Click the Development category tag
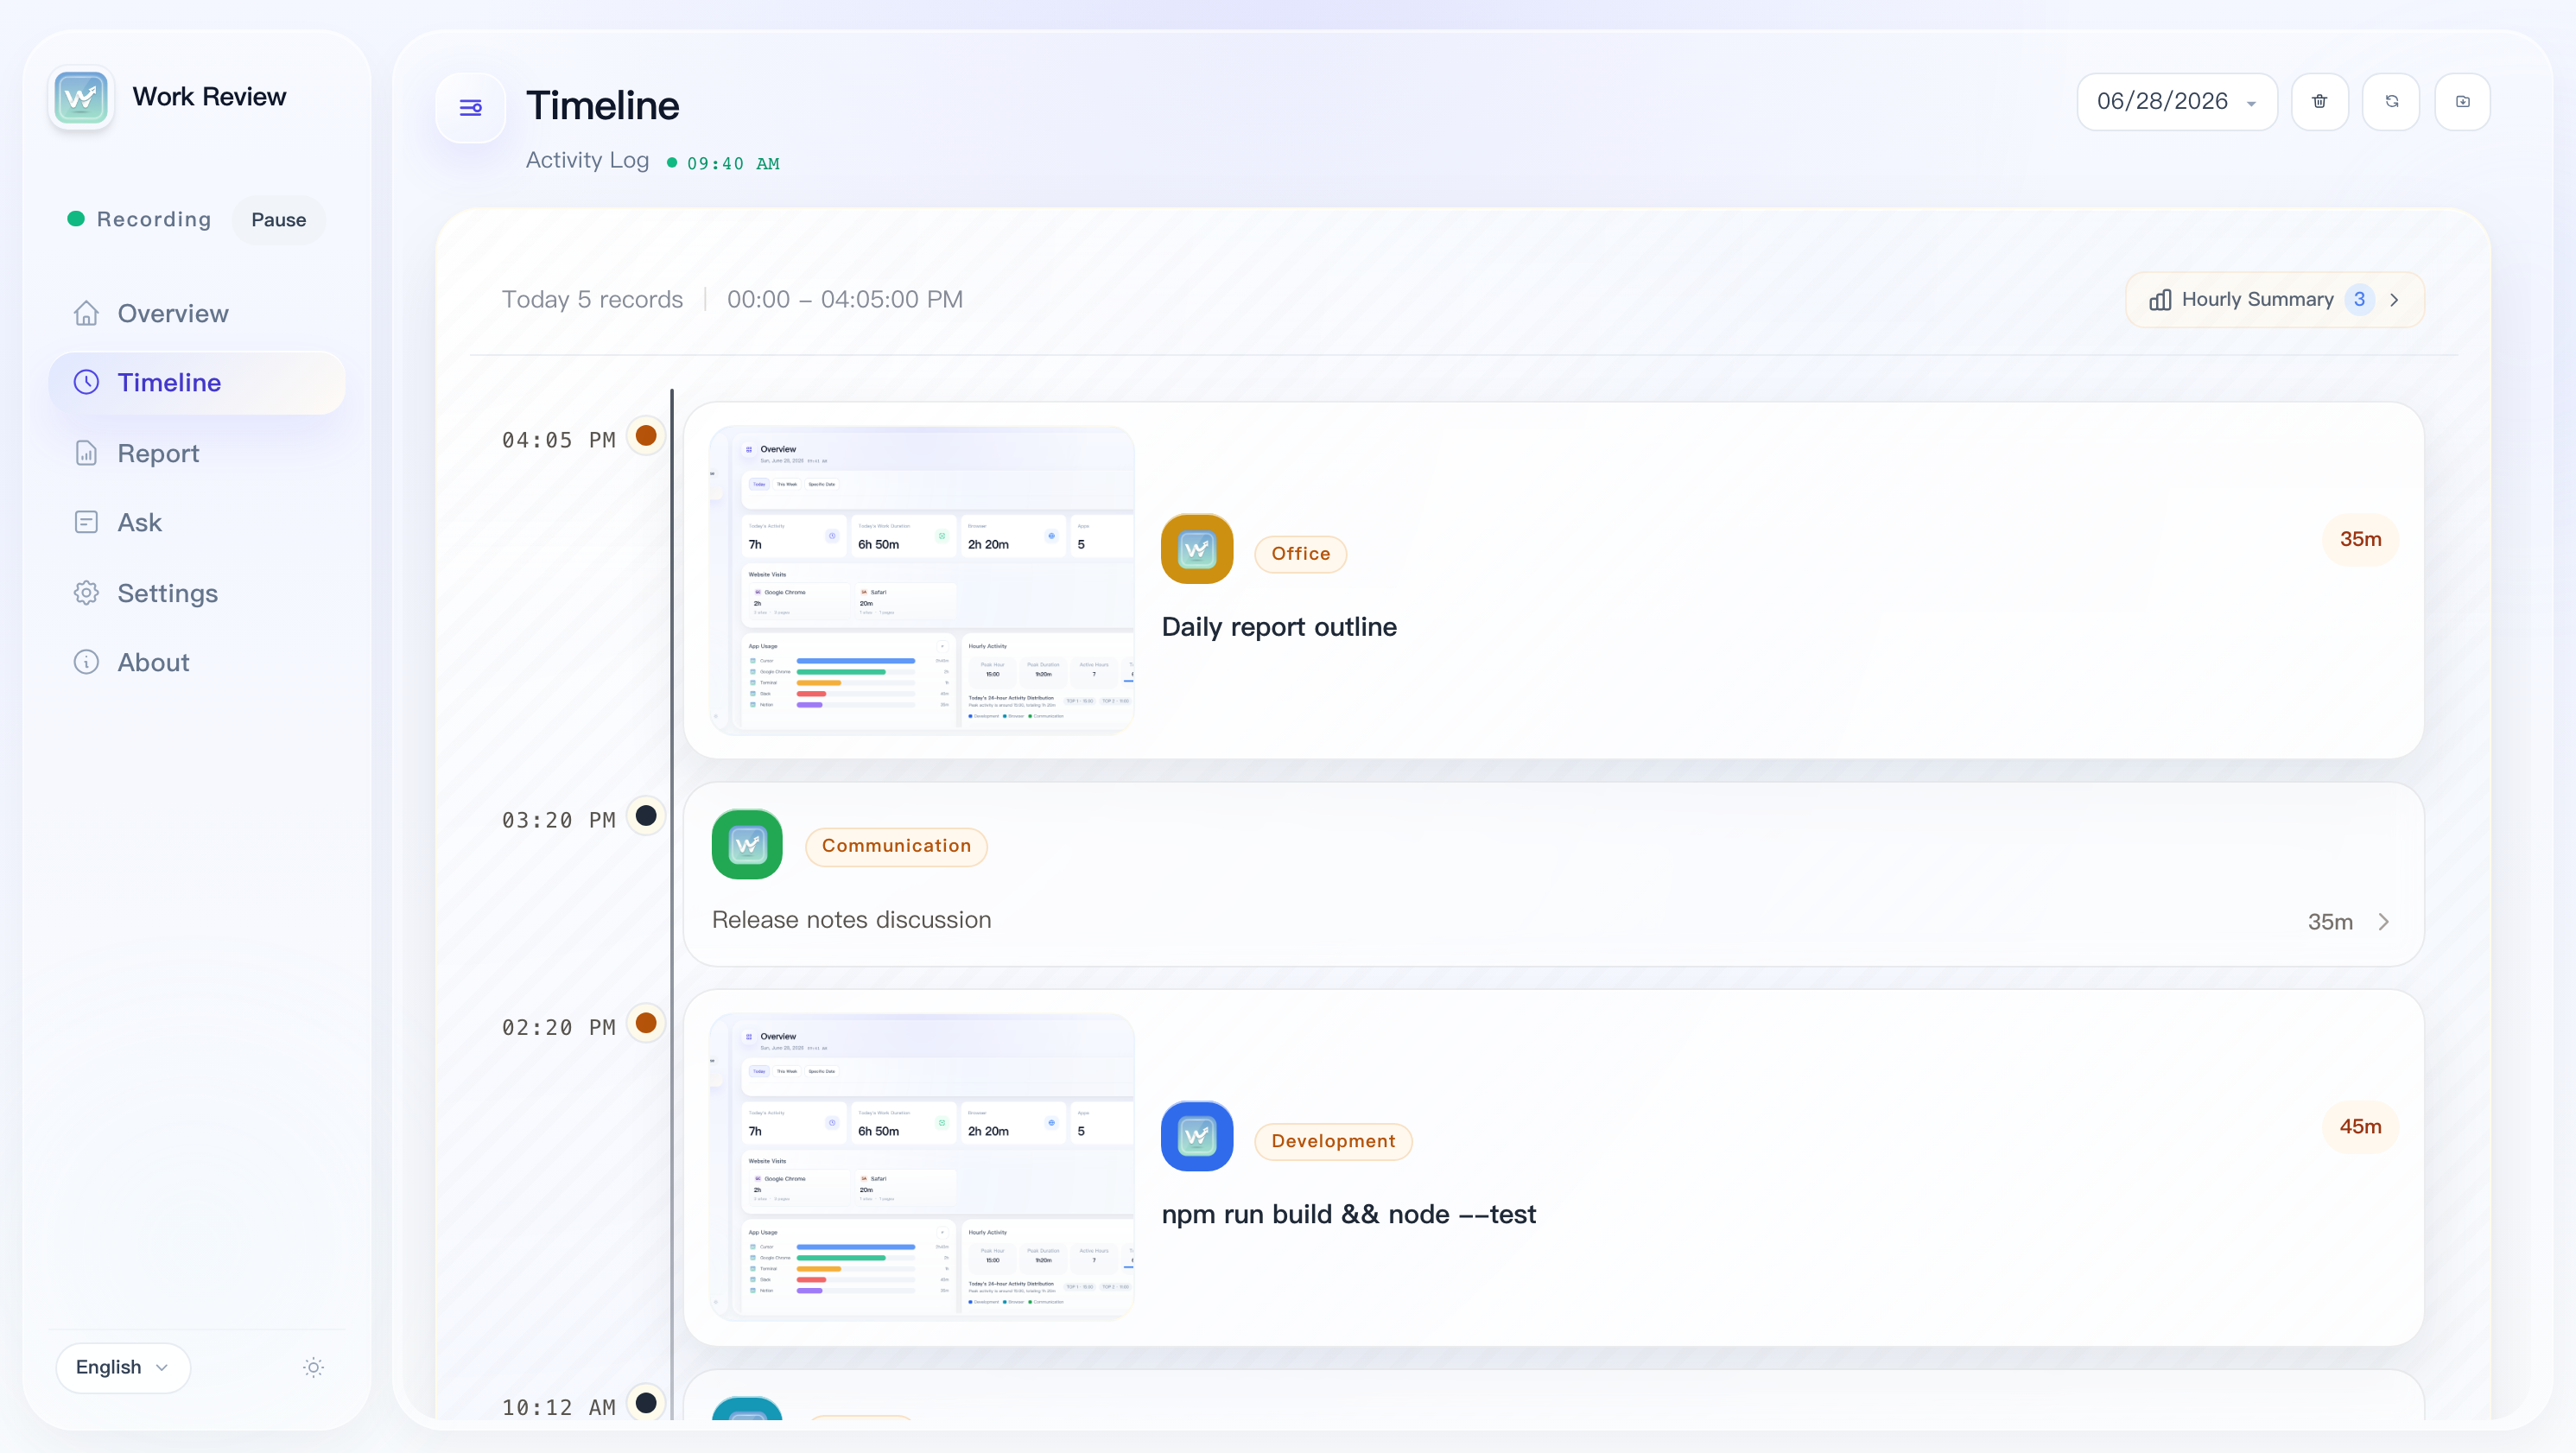 click(x=1332, y=1141)
